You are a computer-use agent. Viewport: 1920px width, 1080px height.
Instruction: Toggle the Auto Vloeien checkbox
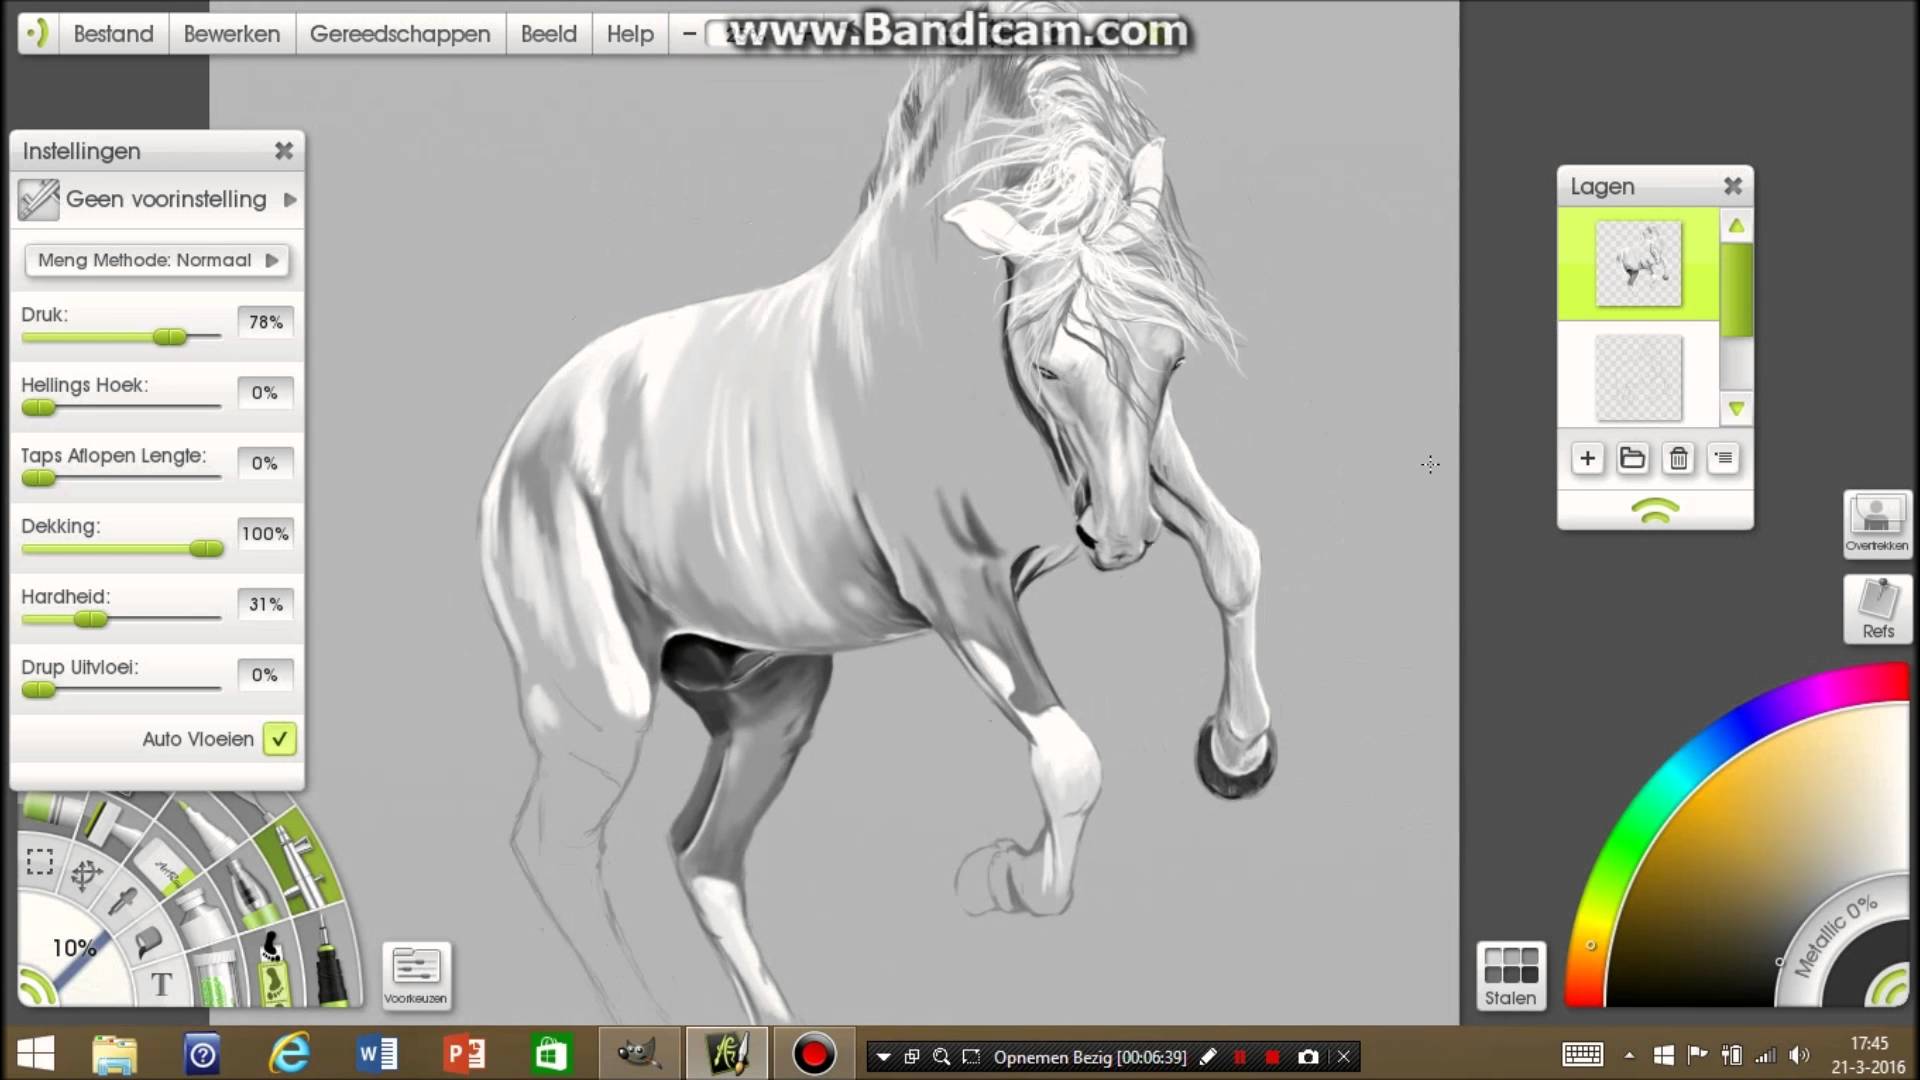pyautogui.click(x=280, y=738)
